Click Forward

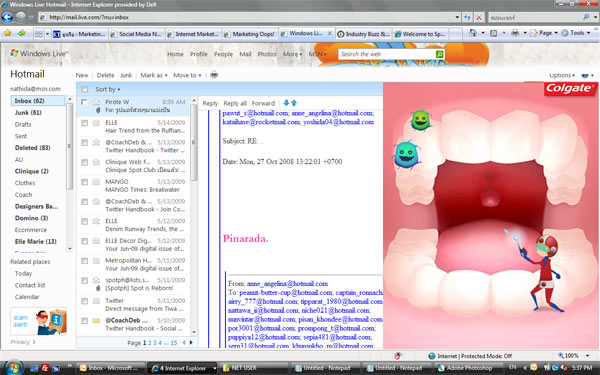coord(263,103)
